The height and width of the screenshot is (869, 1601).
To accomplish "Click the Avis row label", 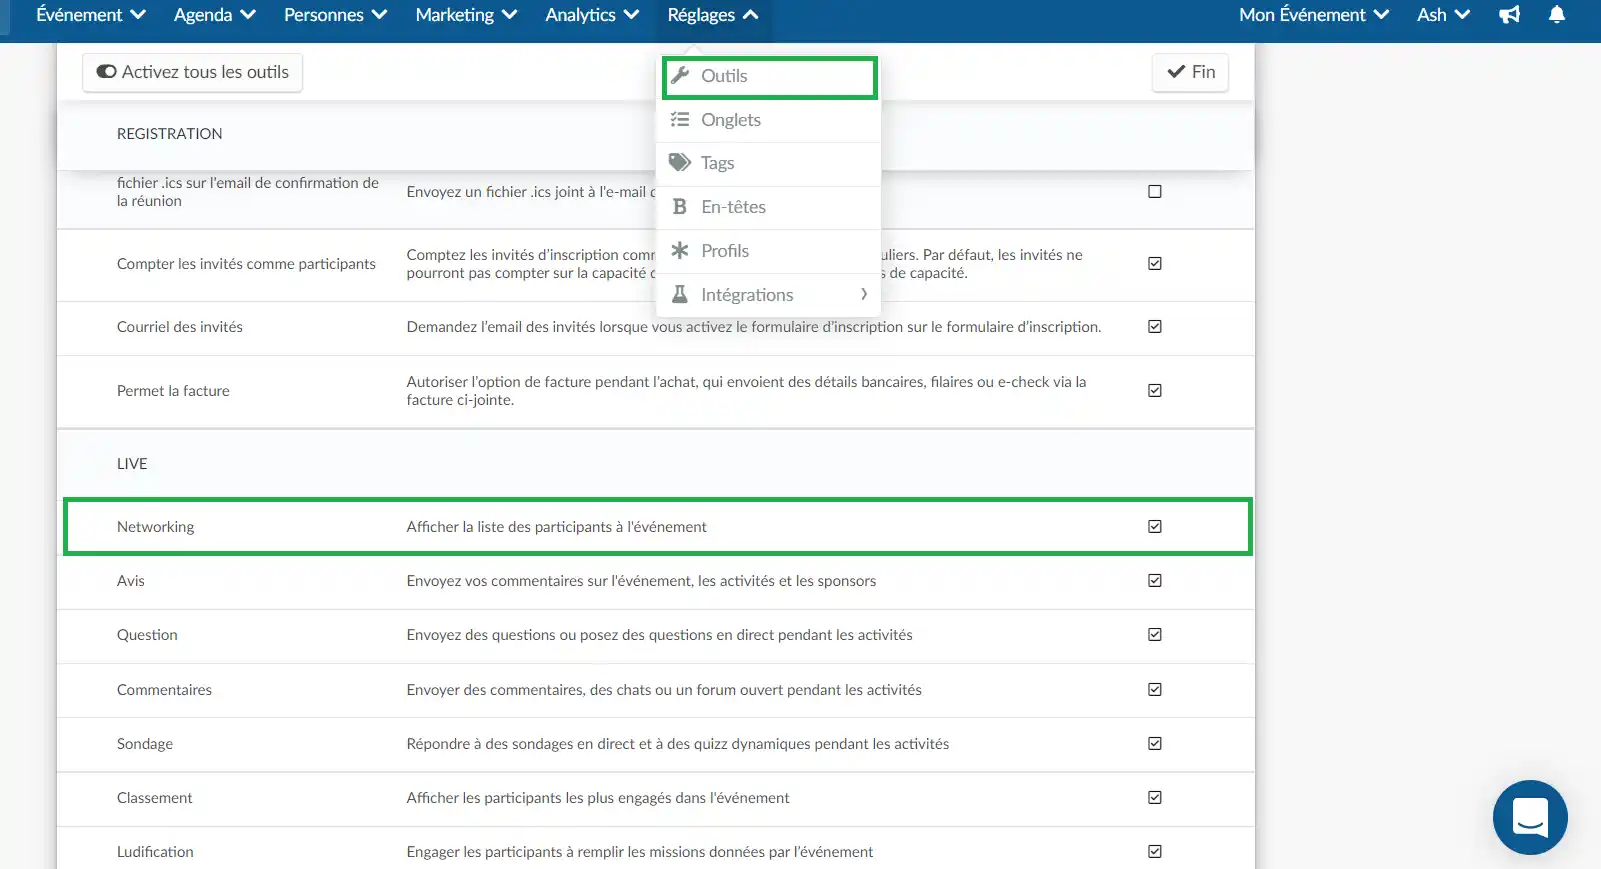I will pos(131,581).
